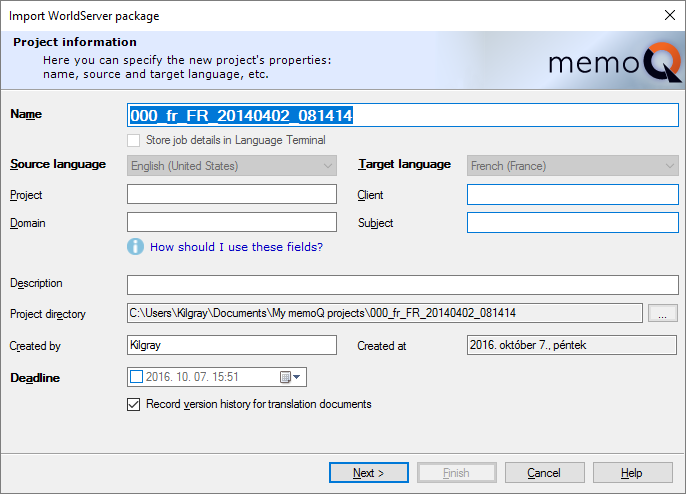
Task: Click the blue info icon beside help link
Action: click(x=136, y=246)
